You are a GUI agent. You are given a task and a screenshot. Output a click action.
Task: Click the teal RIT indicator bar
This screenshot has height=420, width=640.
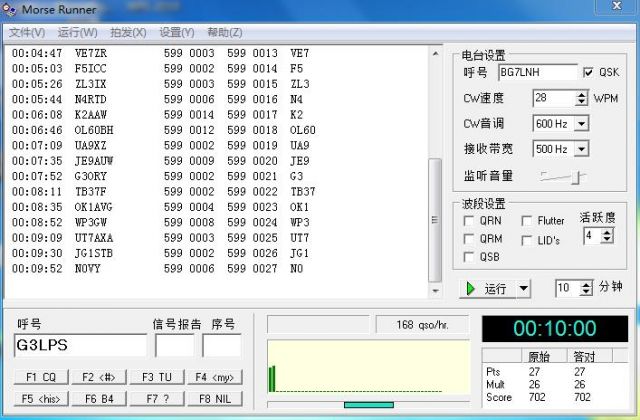(x=369, y=404)
